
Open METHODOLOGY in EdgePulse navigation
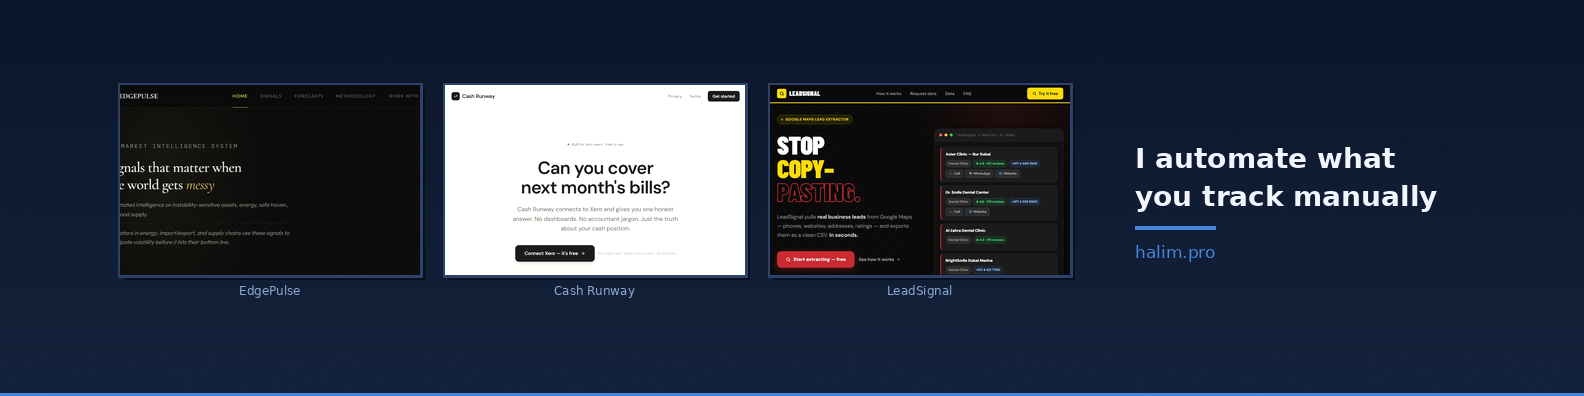point(356,96)
